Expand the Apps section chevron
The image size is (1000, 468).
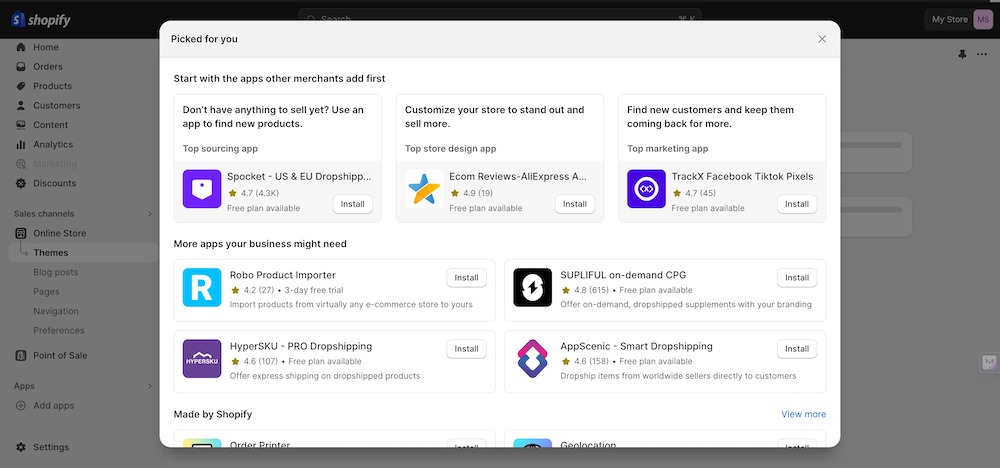coord(150,386)
